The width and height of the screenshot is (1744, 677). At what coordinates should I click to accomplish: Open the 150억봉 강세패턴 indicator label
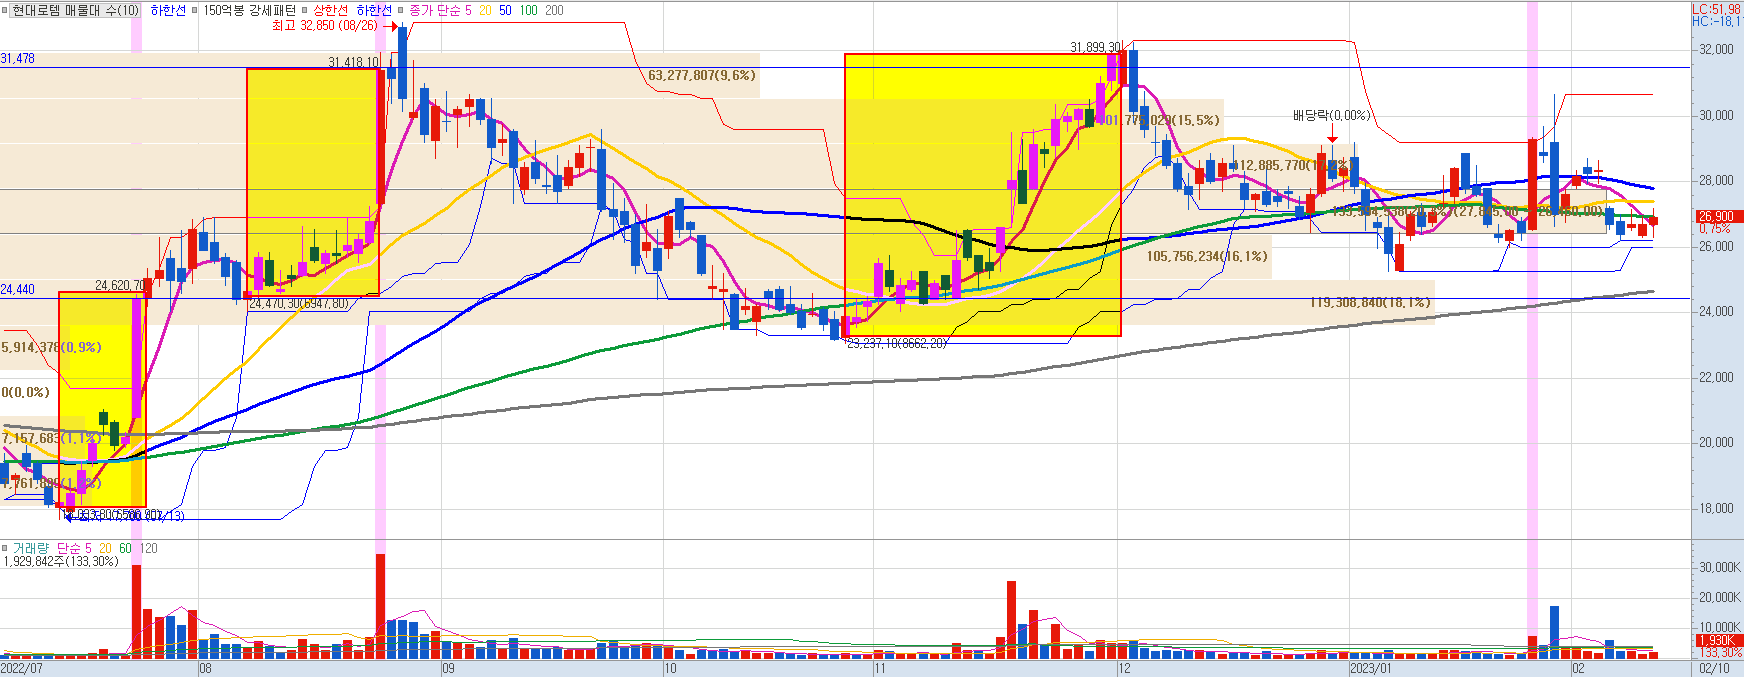click(249, 10)
